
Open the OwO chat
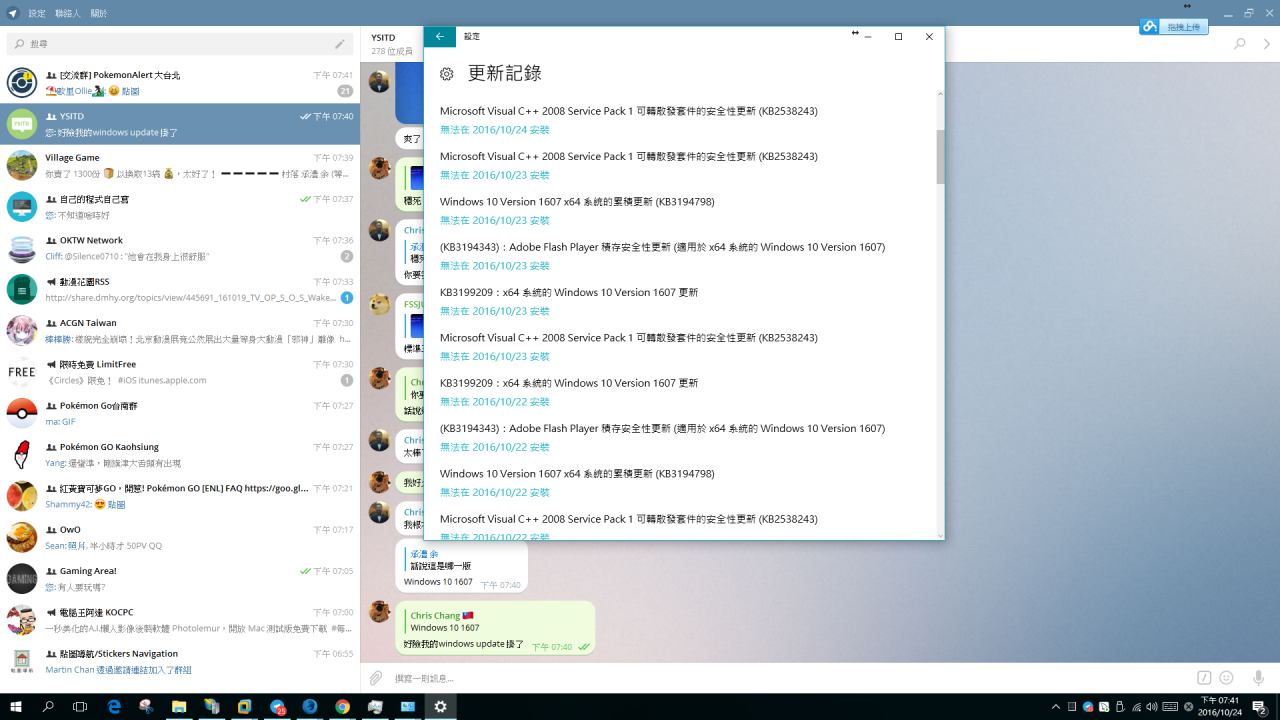(x=180, y=537)
